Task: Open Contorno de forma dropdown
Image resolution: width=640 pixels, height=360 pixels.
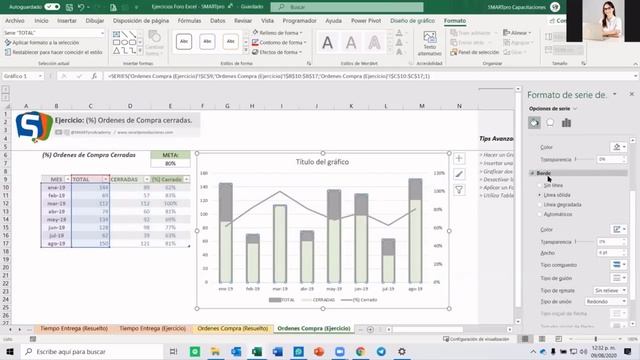Action: coord(305,42)
